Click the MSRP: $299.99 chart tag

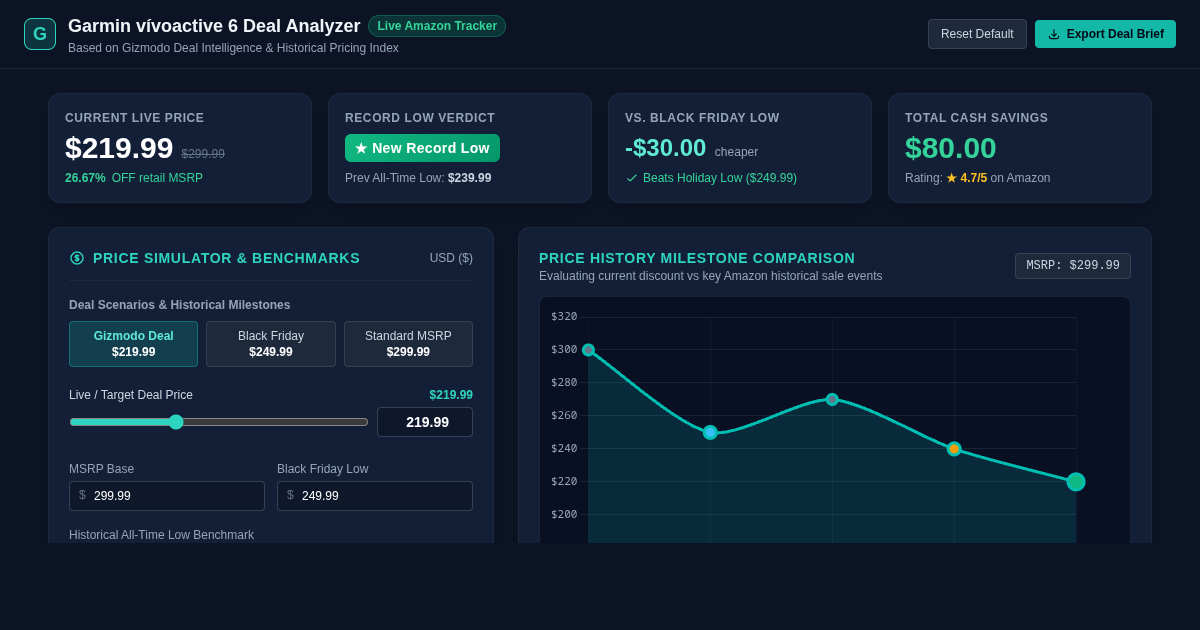(x=1073, y=266)
